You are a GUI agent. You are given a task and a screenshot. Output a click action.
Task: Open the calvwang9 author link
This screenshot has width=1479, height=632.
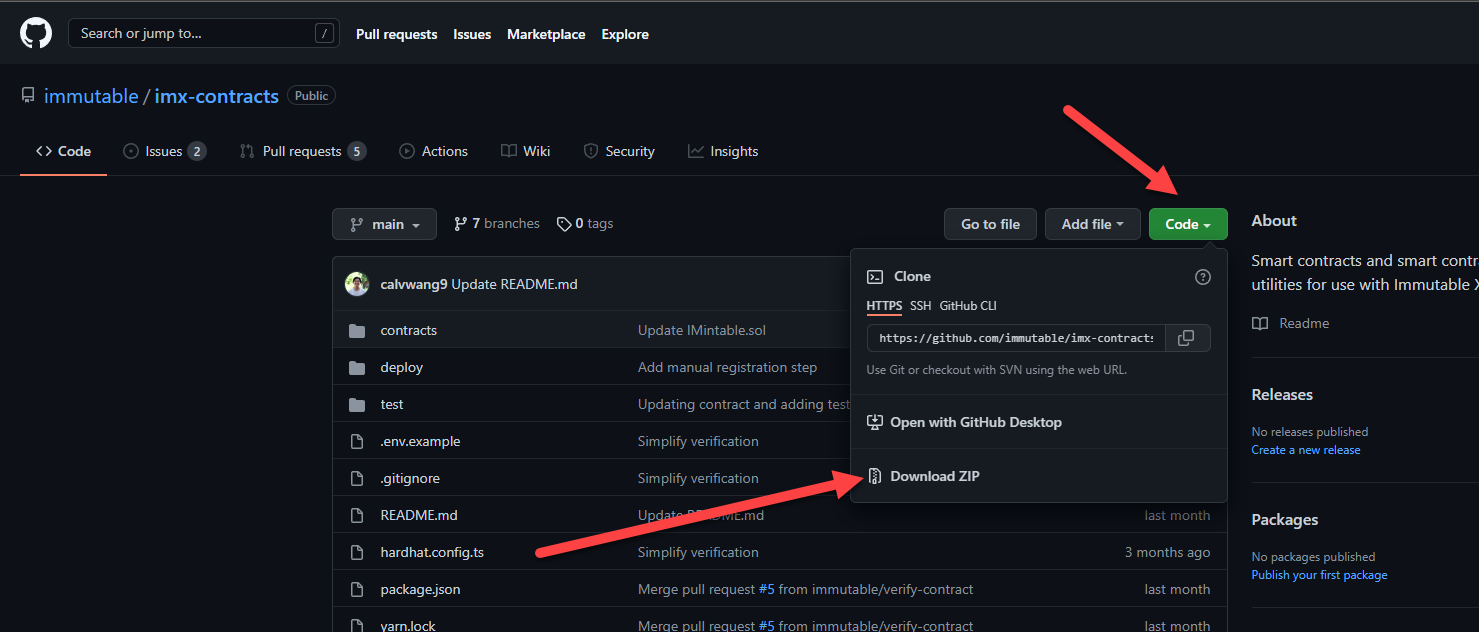tap(414, 284)
